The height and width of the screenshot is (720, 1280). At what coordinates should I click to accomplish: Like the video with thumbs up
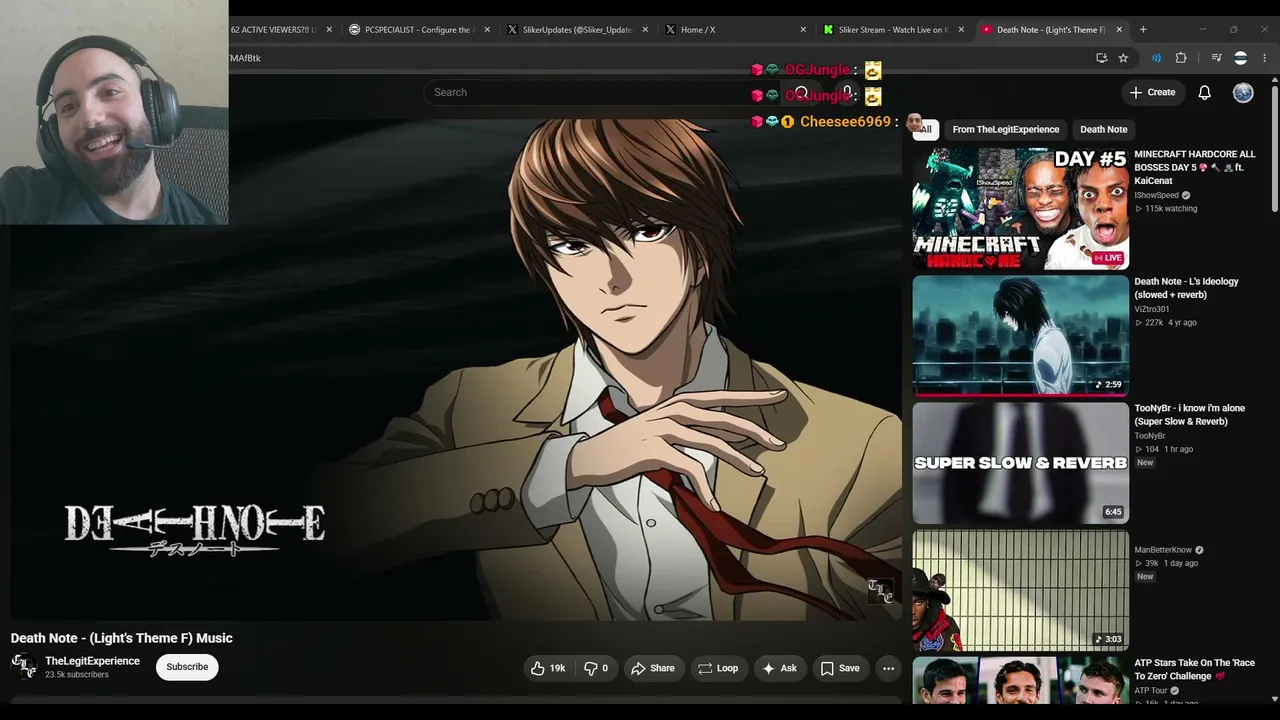548,668
